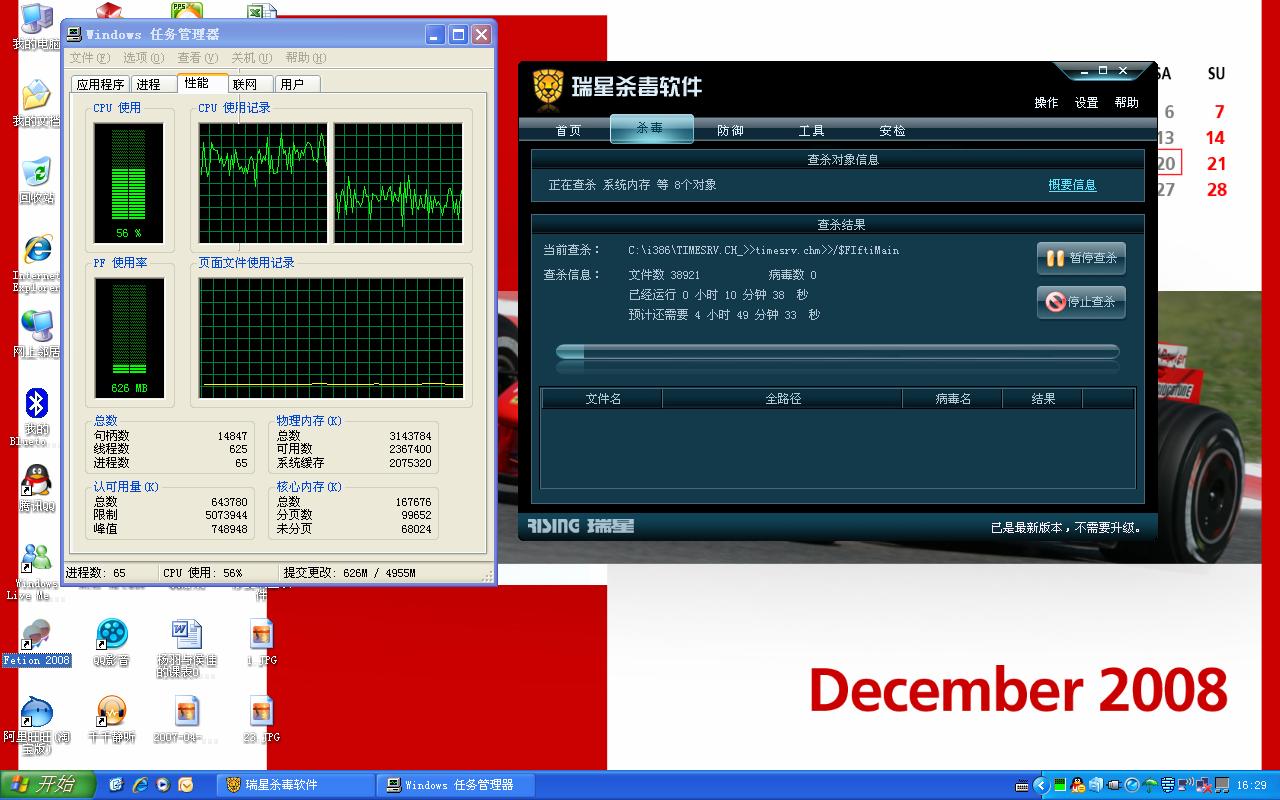1280x800 pixels.
Task: Open the 关机 menu in Task Manager
Action: tap(251, 58)
